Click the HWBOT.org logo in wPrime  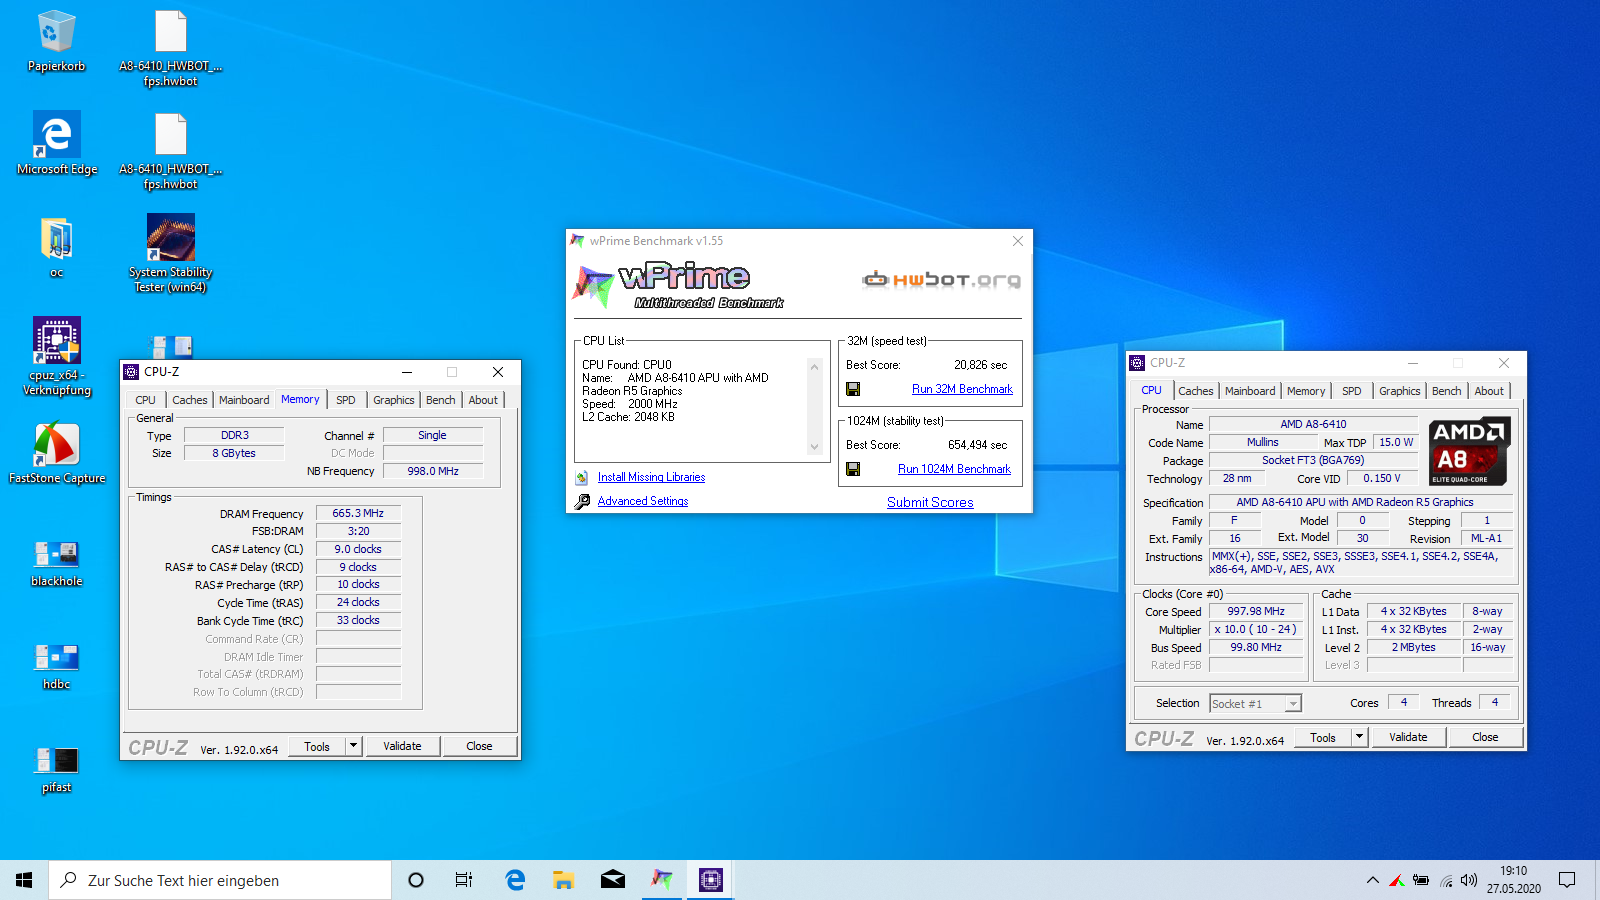pyautogui.click(x=941, y=279)
